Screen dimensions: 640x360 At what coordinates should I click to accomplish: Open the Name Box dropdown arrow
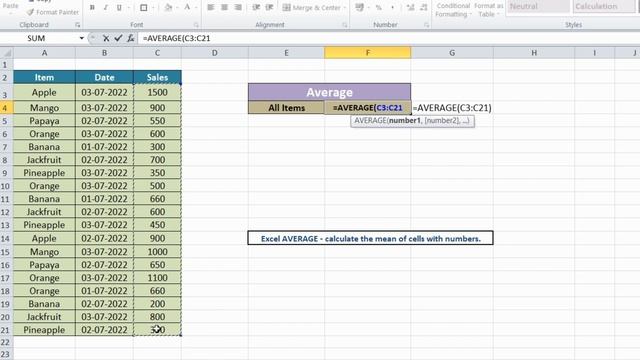[82, 38]
